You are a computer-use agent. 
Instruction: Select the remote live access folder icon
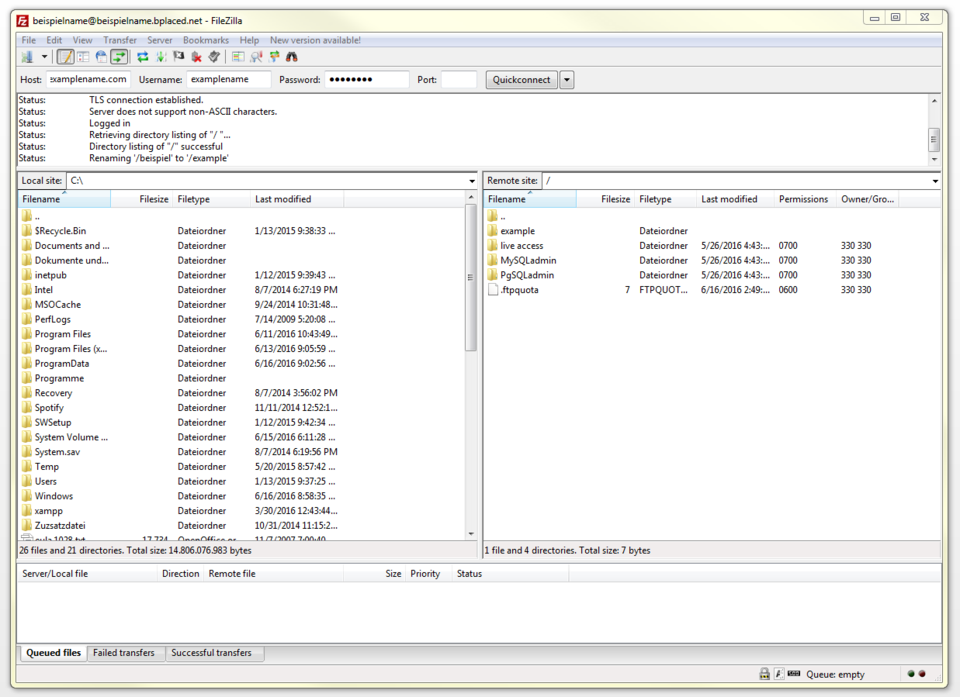[x=493, y=246]
